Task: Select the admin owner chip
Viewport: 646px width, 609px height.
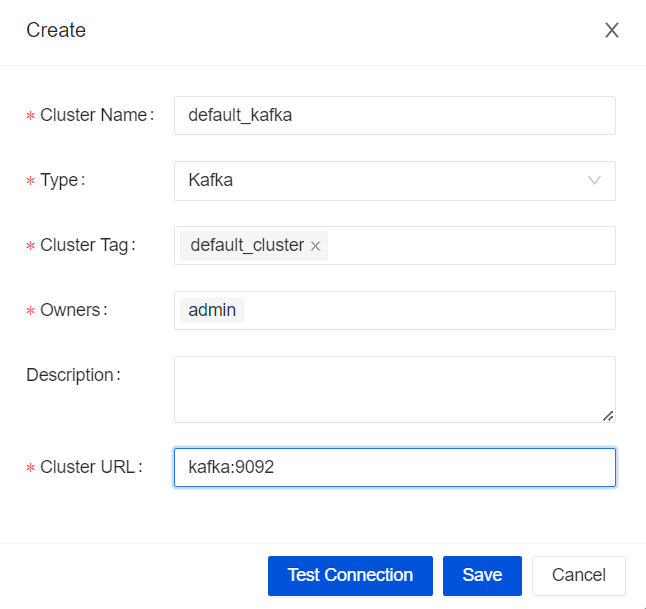Action: tap(212, 310)
